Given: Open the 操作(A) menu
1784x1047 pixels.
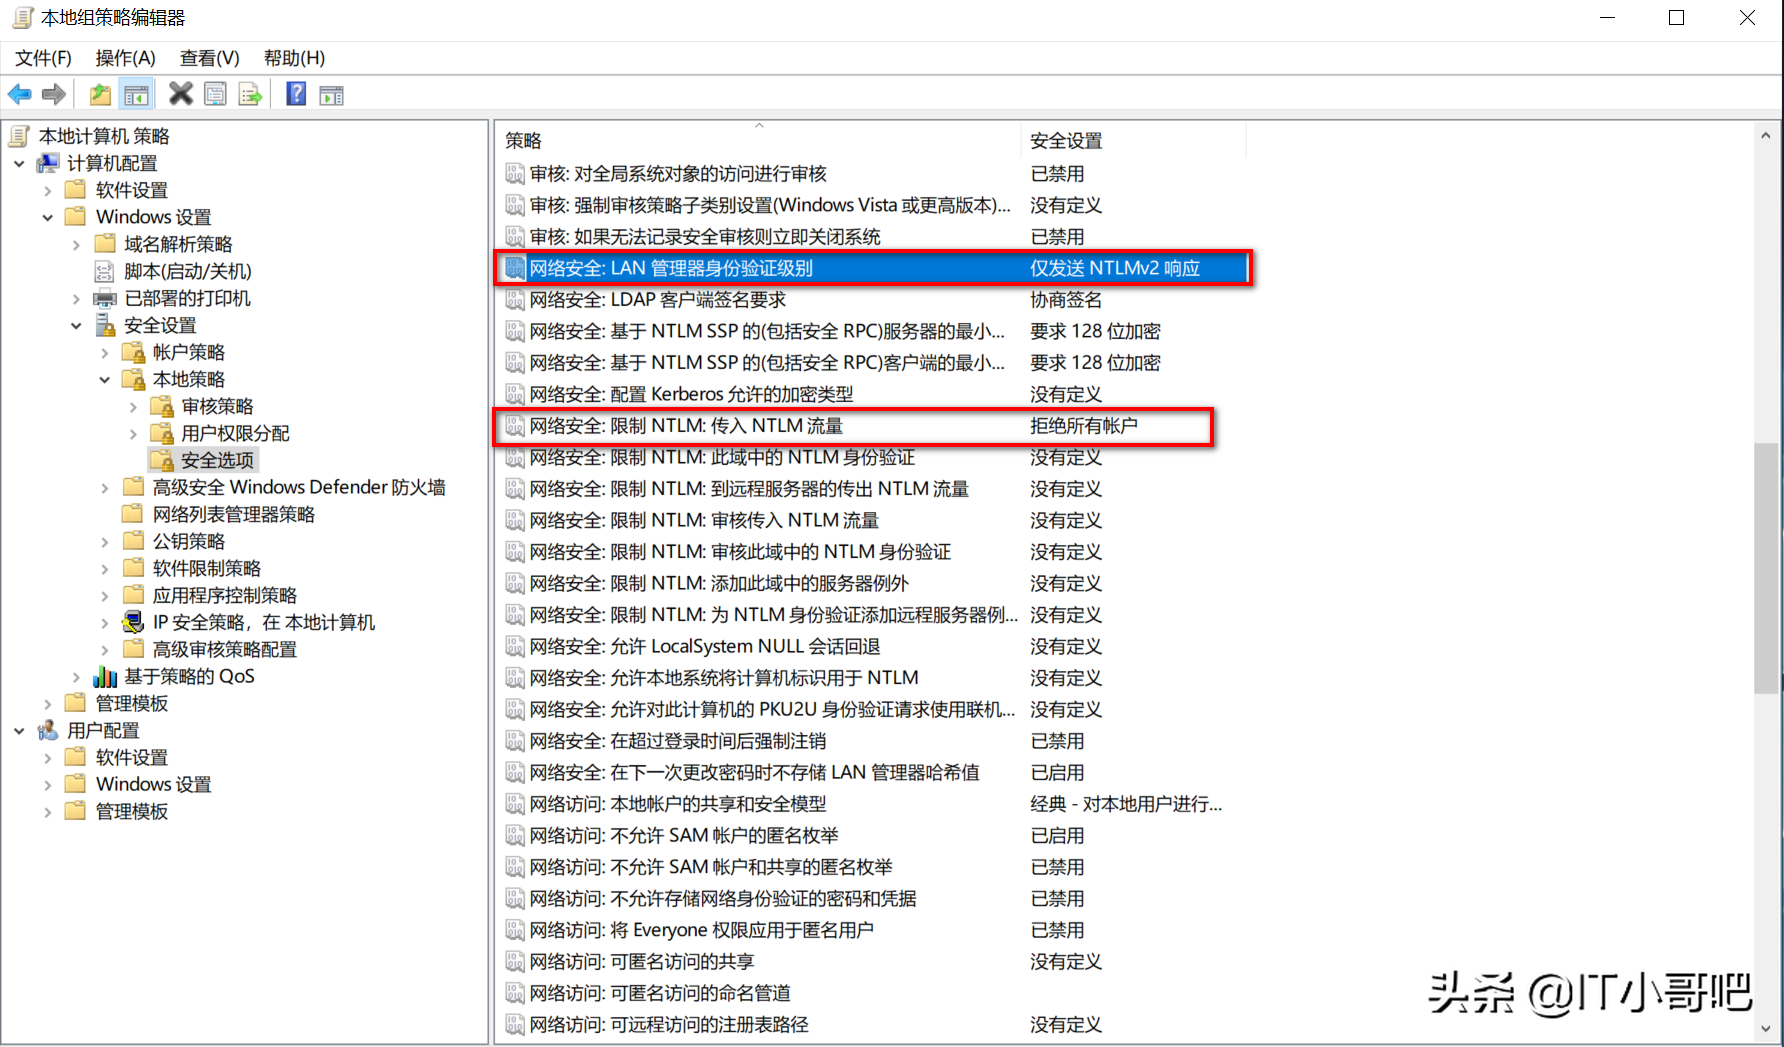Looking at the screenshot, I should 126,58.
